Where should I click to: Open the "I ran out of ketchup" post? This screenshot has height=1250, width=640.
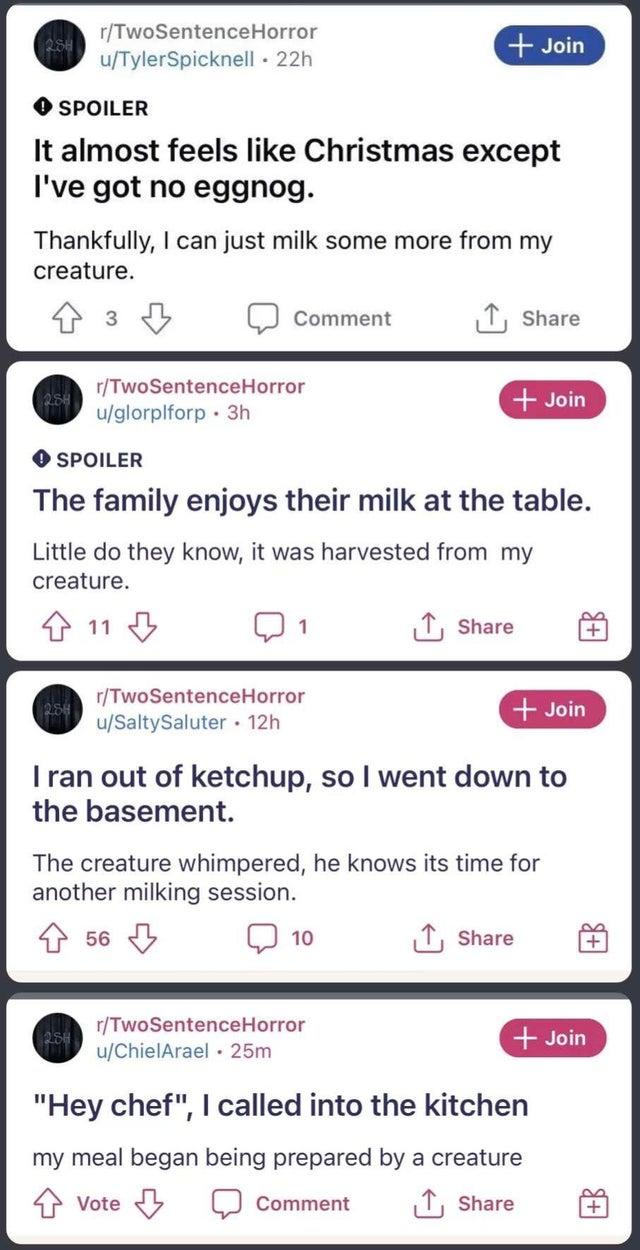click(x=299, y=793)
